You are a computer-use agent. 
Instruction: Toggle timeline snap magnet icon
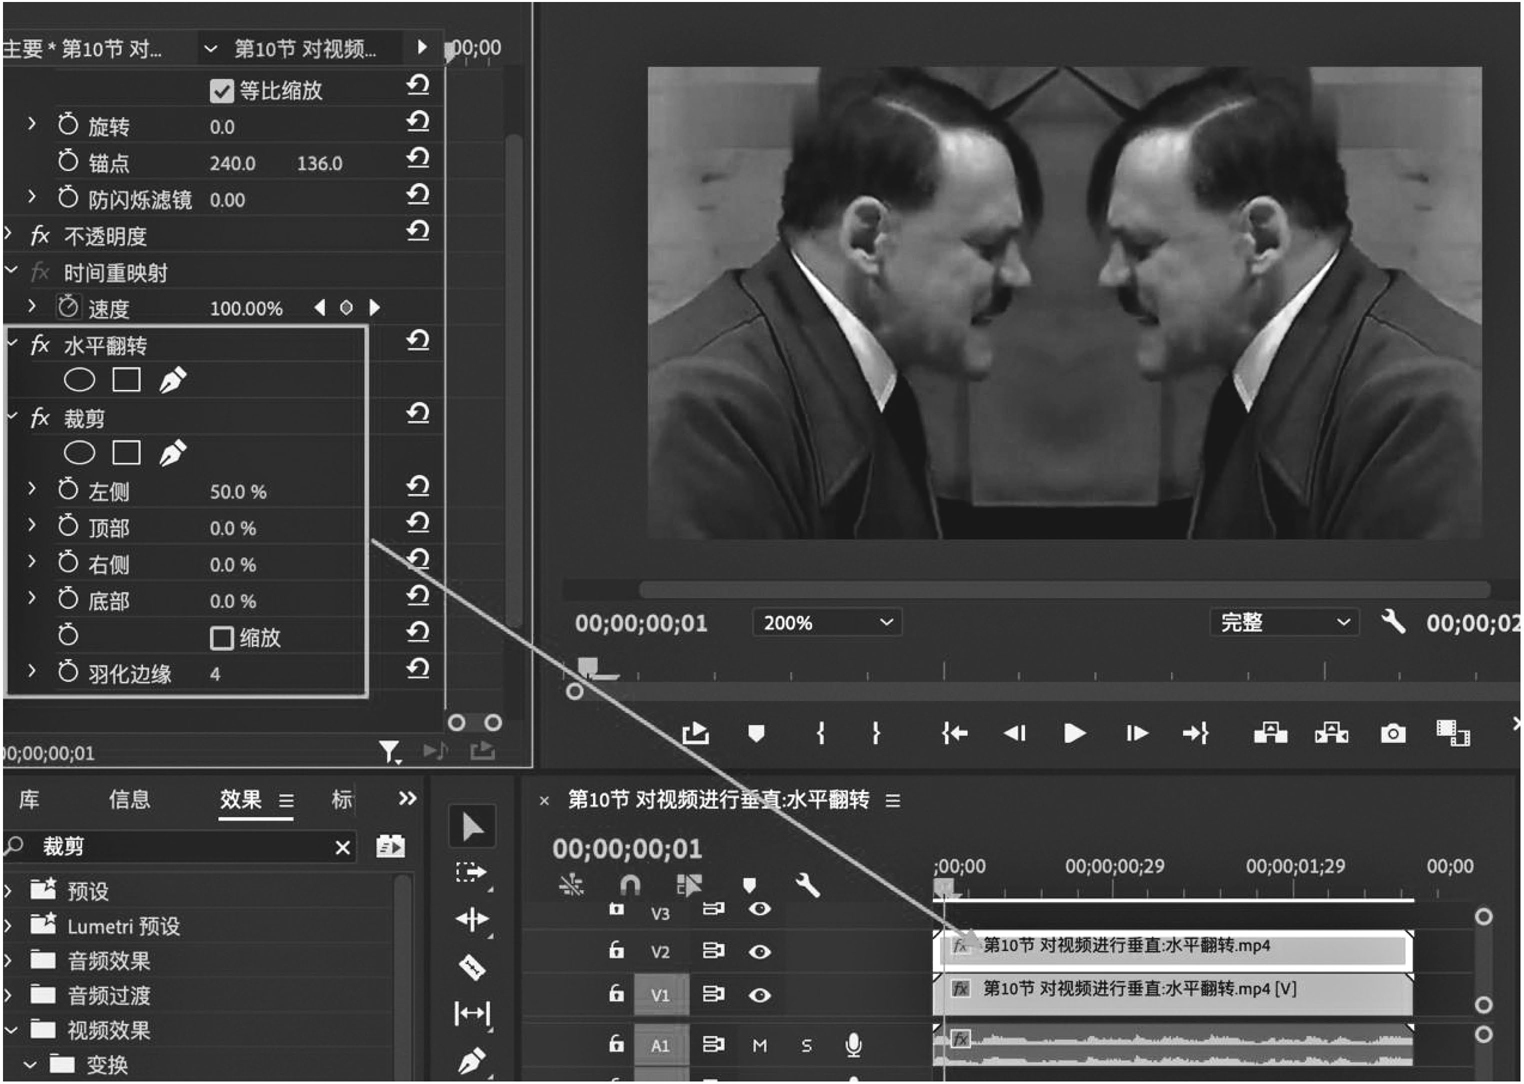click(630, 885)
